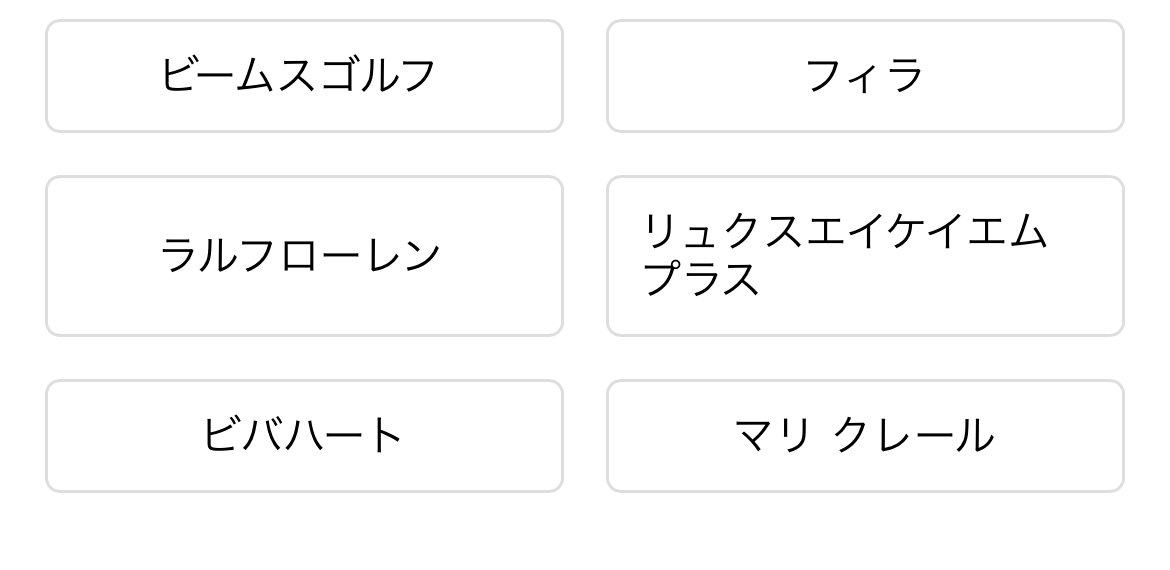Screen dimensions: 1170x570
Task: Select リュクスエイケイエムプラス brand option
Action: (x=865, y=256)
